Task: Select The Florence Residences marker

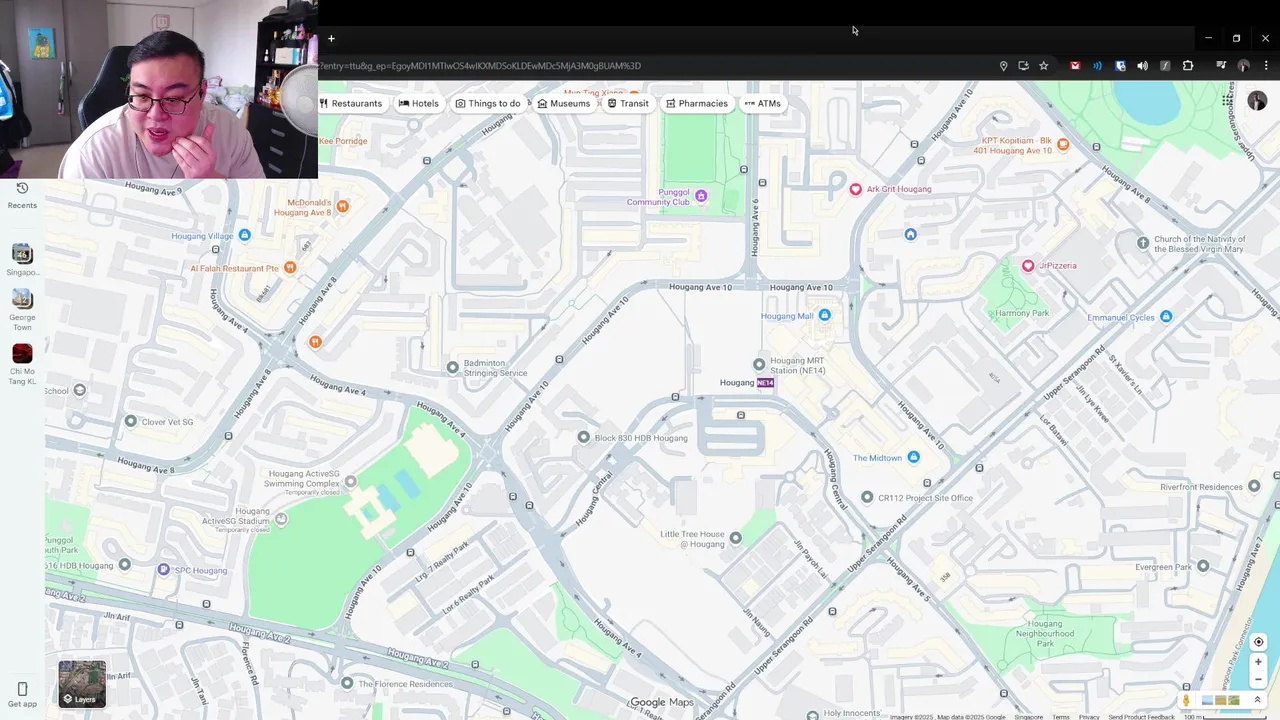Action: [347, 683]
